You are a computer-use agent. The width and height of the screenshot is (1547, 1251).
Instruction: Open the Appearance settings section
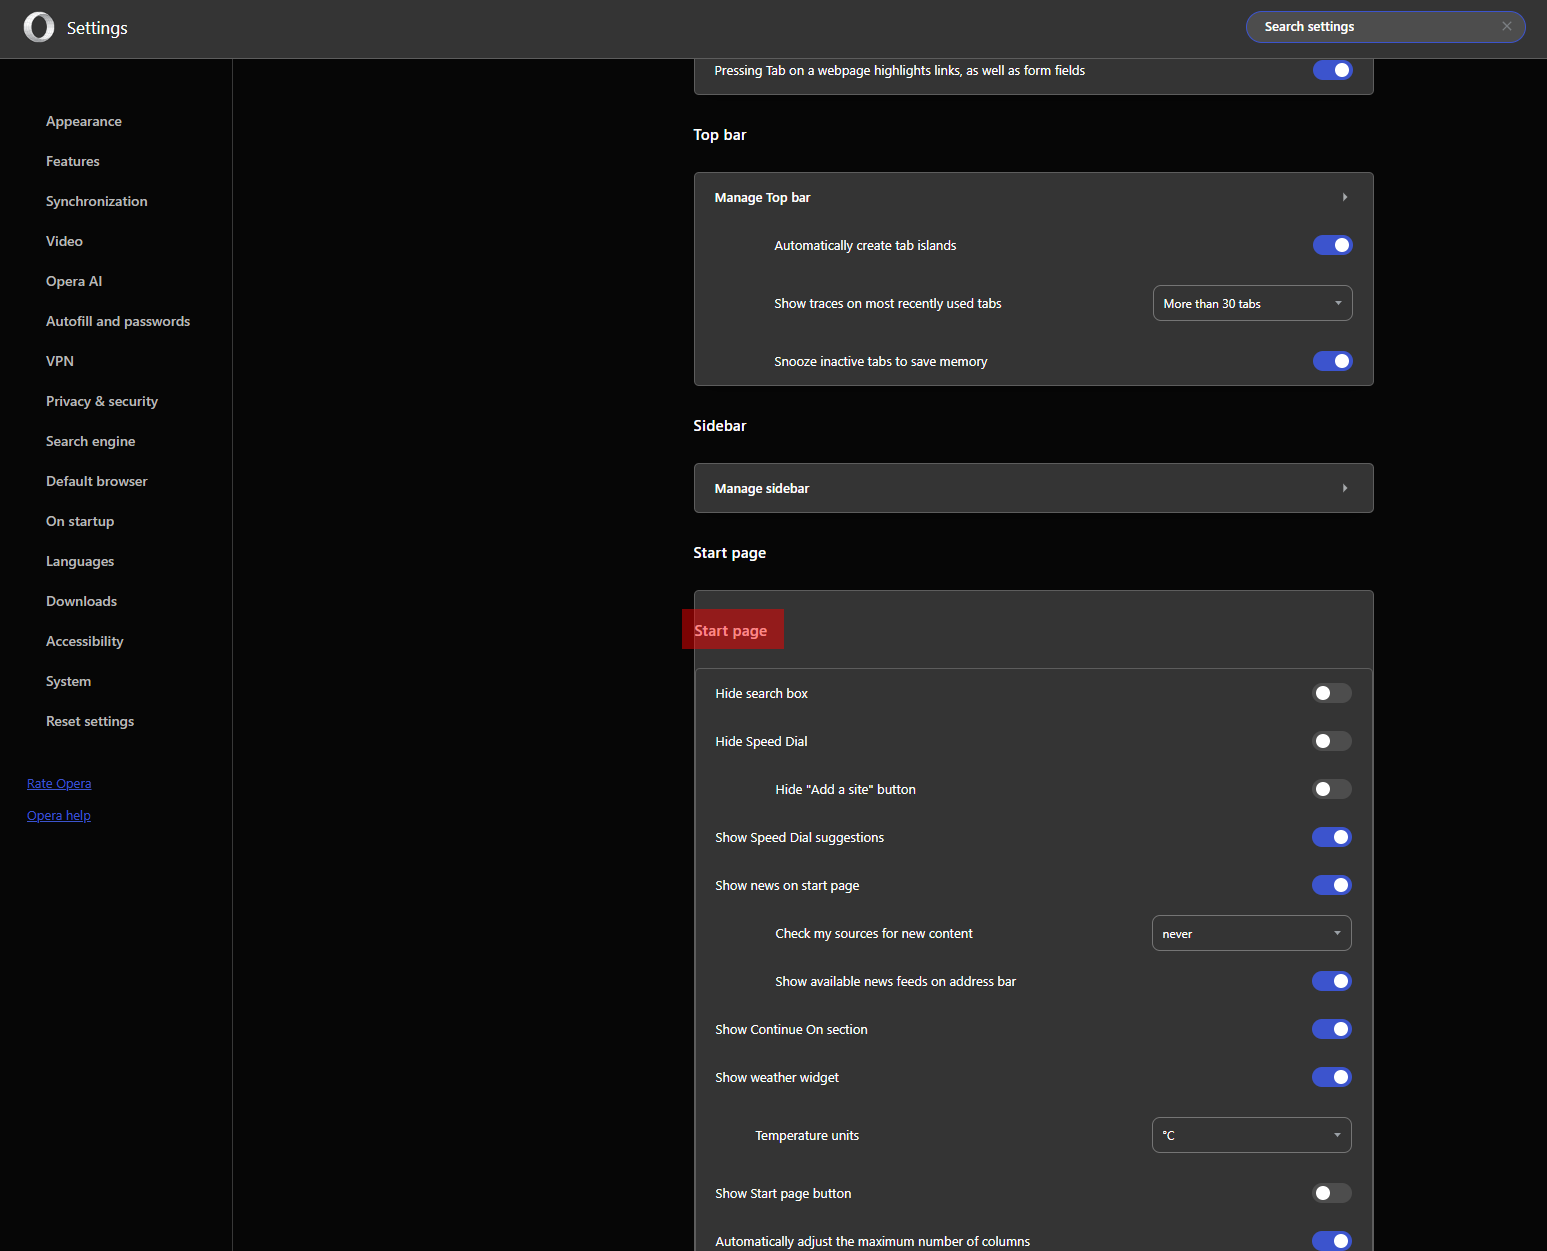pos(84,122)
